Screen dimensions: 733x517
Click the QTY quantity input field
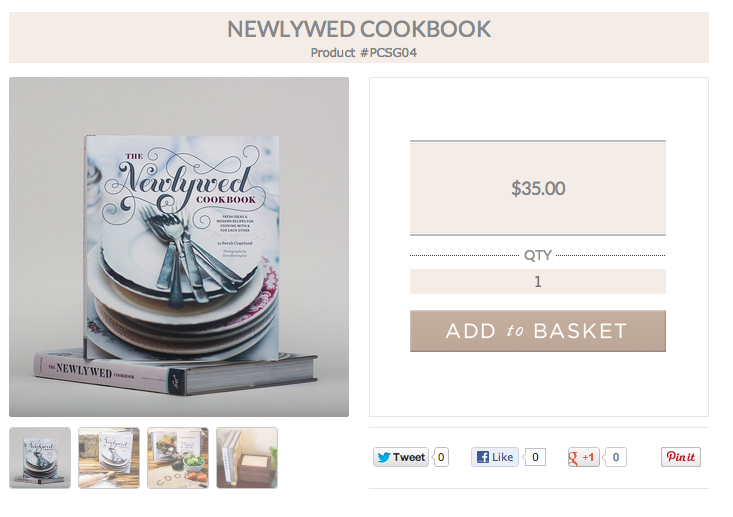(538, 281)
